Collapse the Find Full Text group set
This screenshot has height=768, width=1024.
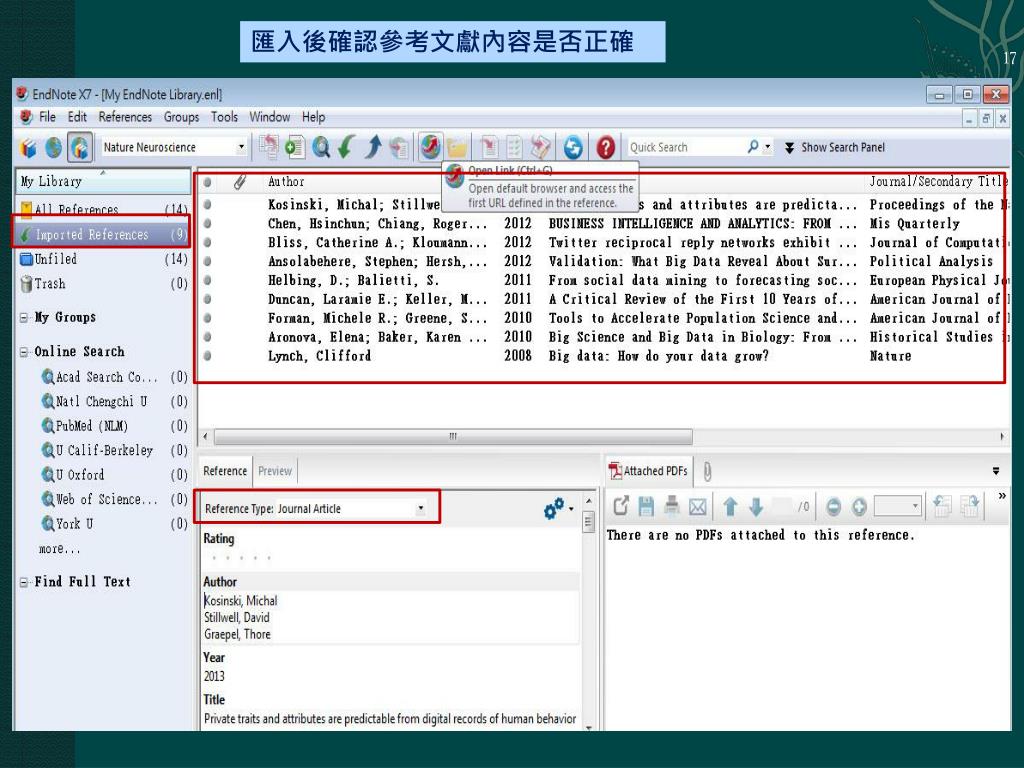click(x=24, y=582)
